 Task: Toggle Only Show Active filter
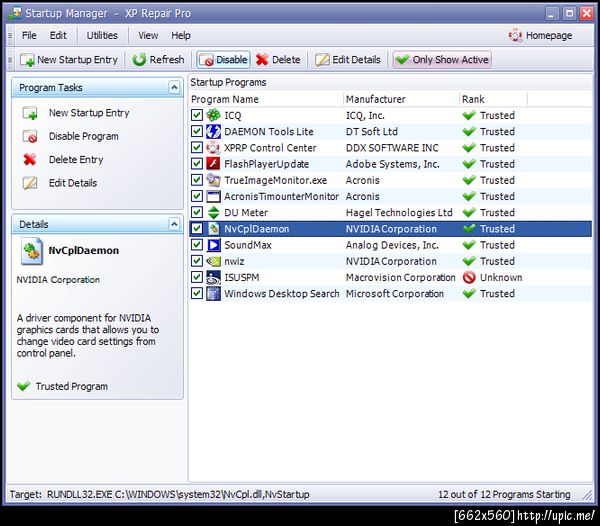[x=442, y=60]
